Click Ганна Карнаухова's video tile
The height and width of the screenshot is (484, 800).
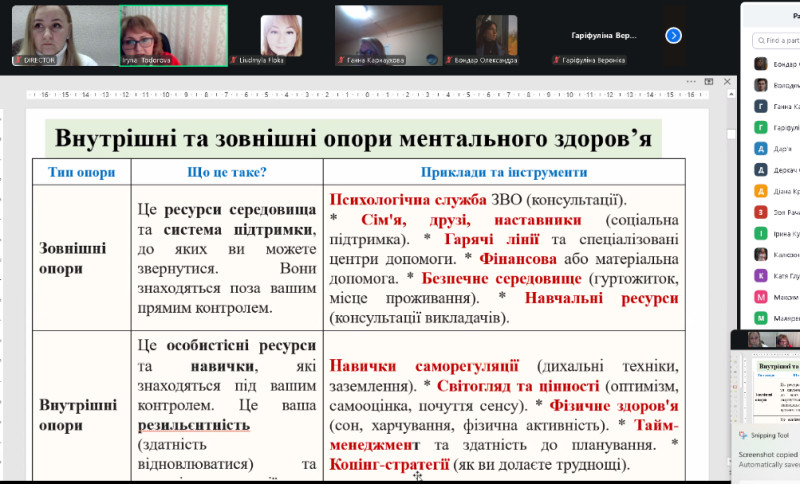388,35
